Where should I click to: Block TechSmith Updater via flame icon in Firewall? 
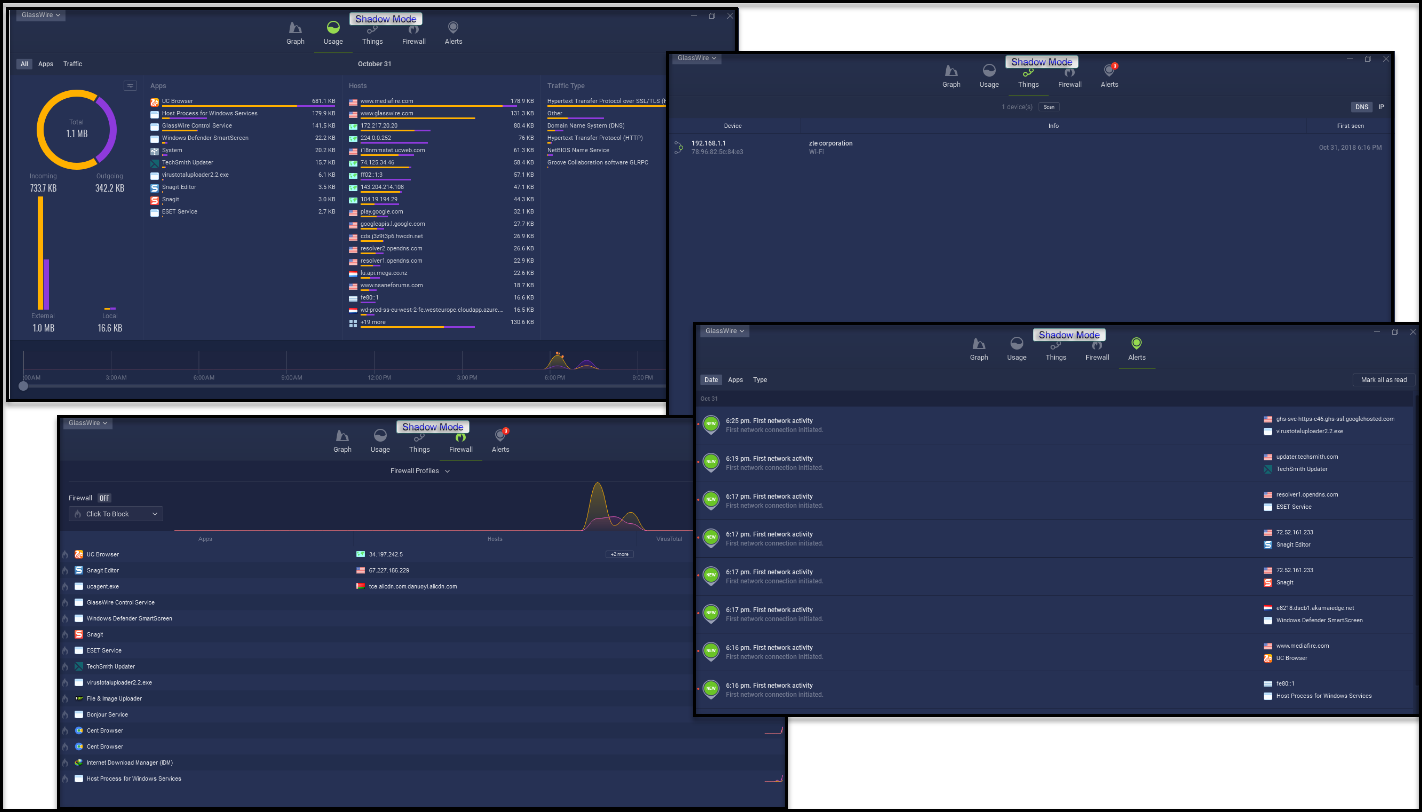[65, 666]
